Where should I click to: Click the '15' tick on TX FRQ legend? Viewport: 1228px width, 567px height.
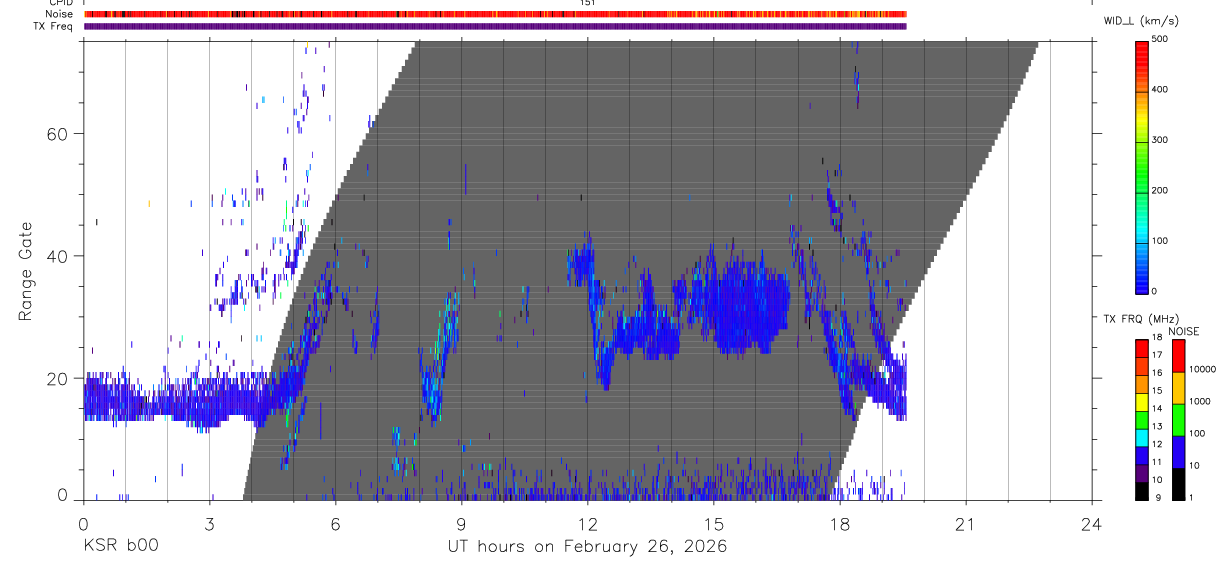(1157, 391)
